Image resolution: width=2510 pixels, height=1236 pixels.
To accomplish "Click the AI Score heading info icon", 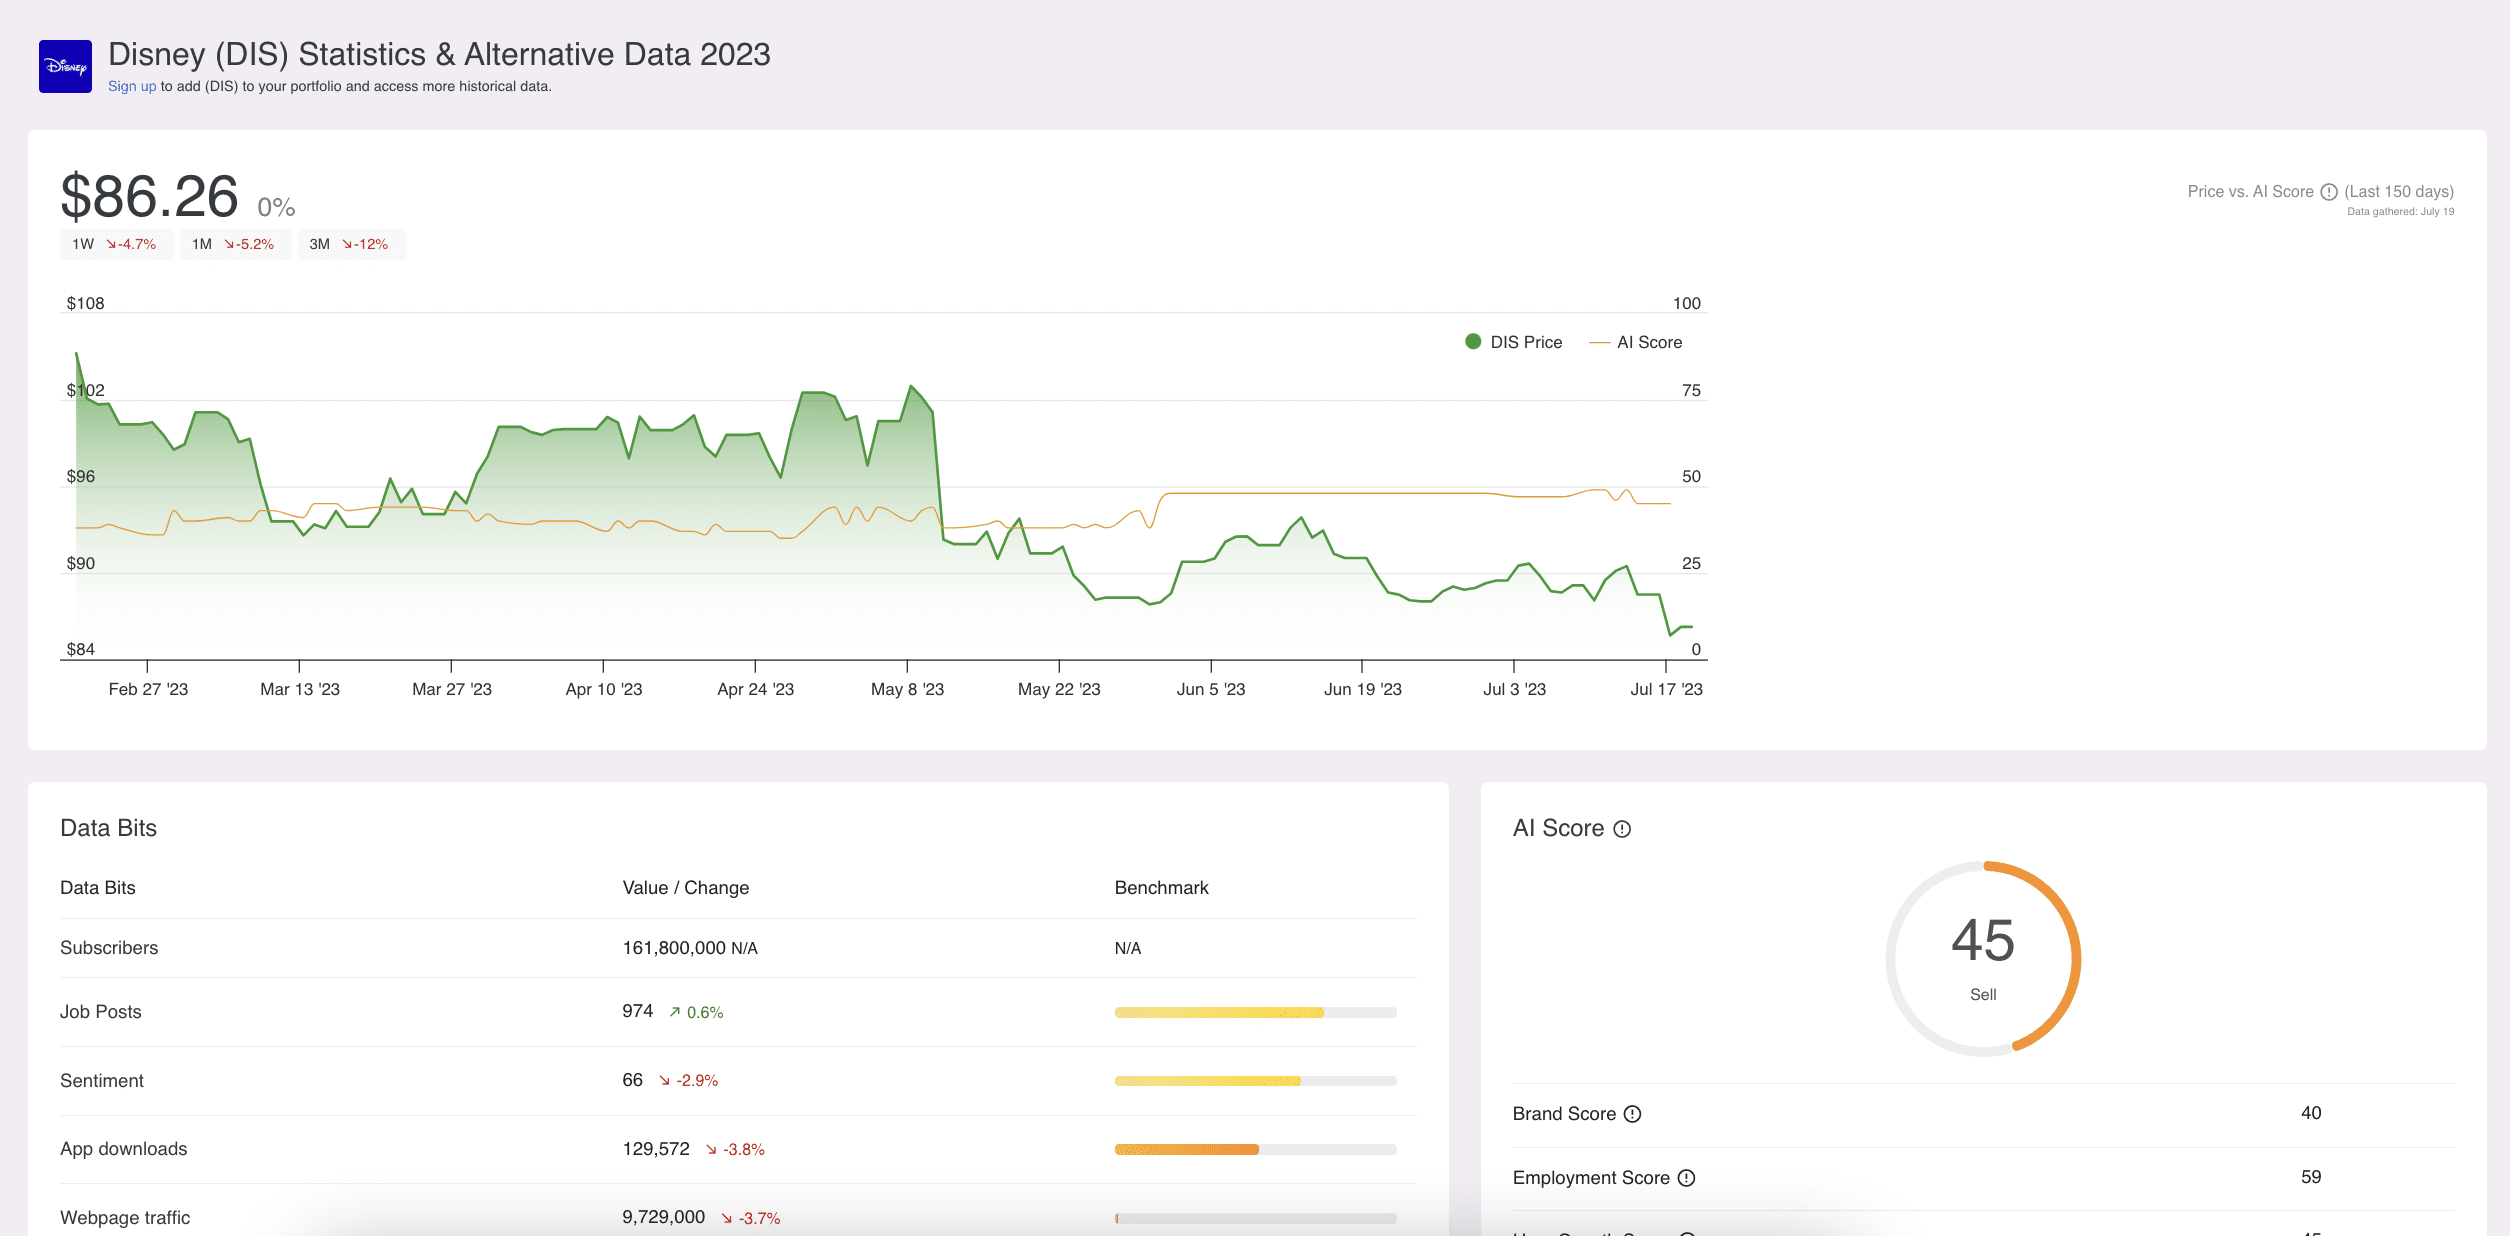I will pyautogui.click(x=1622, y=829).
